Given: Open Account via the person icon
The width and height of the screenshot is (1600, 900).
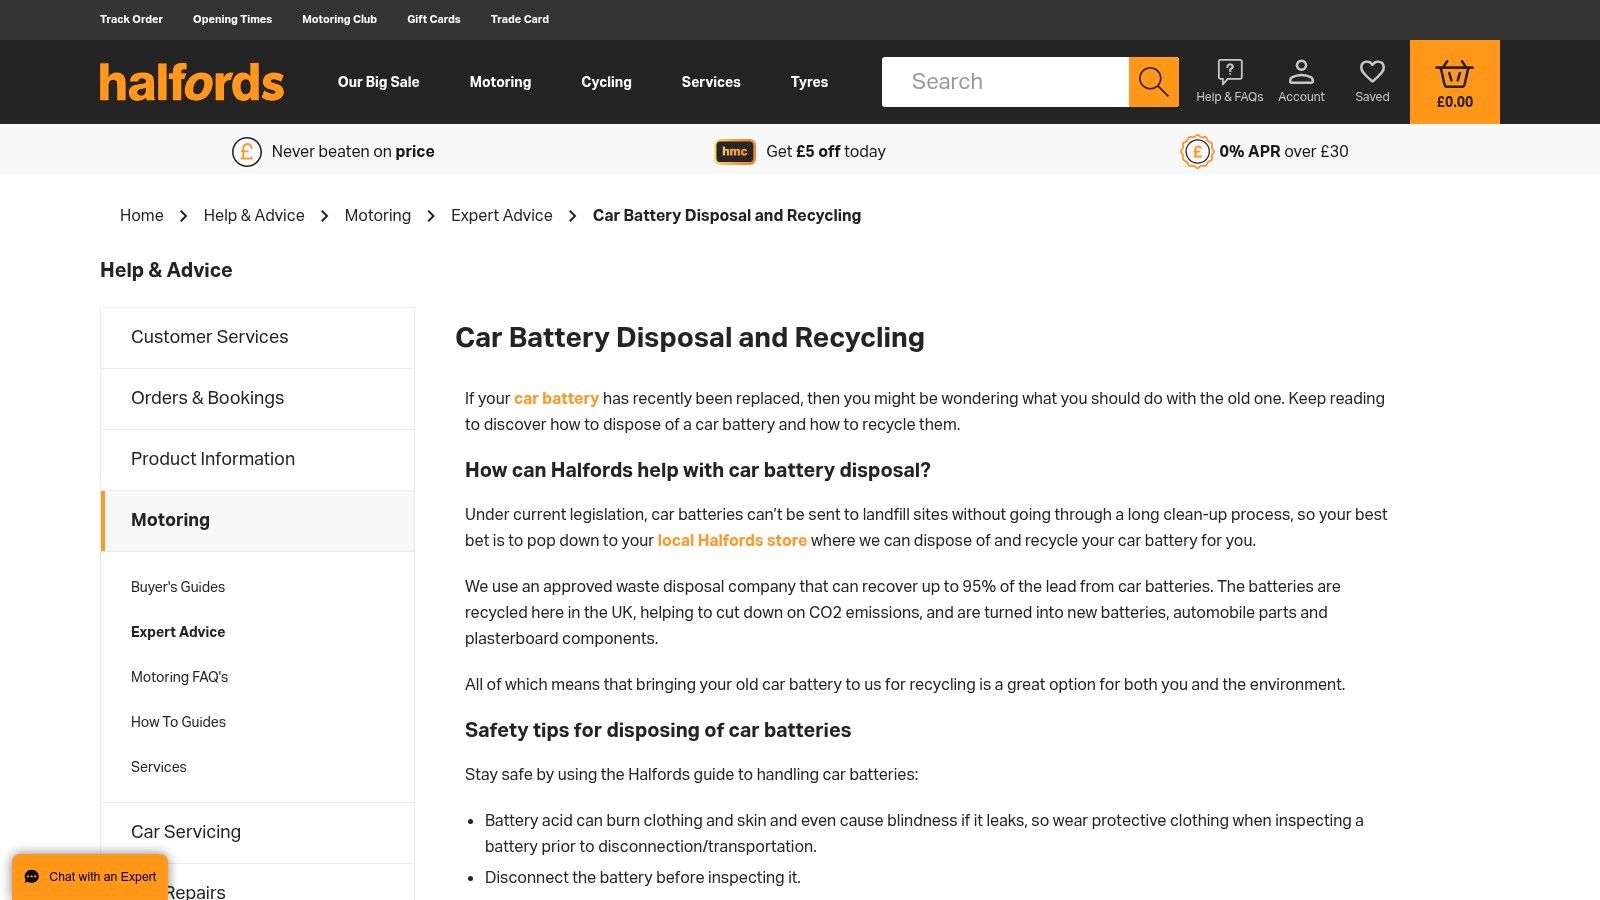Looking at the screenshot, I should pos(1301,70).
